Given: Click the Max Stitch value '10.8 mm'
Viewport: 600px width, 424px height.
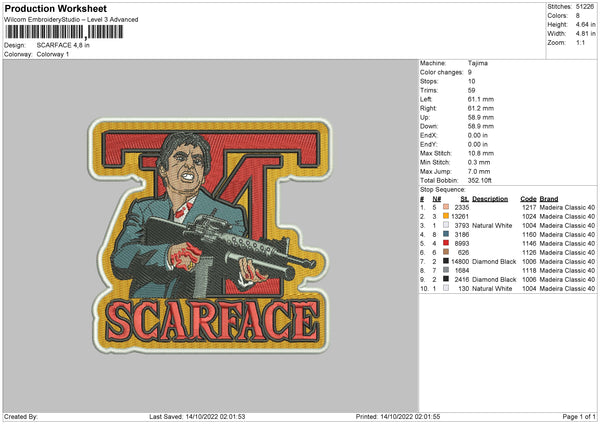Looking at the screenshot, I should 481,153.
